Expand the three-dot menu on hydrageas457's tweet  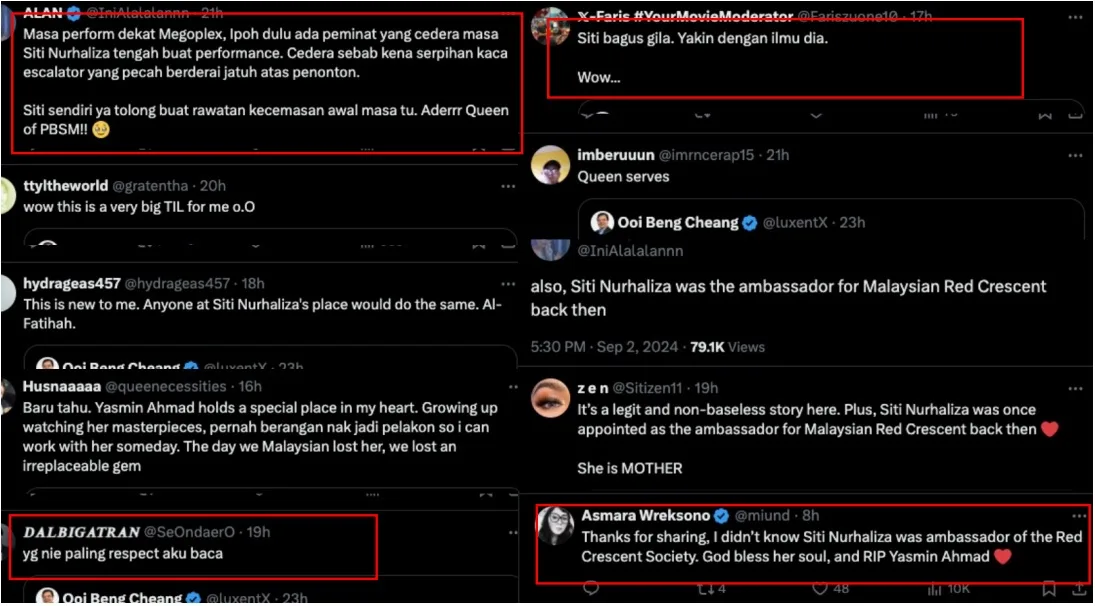click(x=508, y=284)
